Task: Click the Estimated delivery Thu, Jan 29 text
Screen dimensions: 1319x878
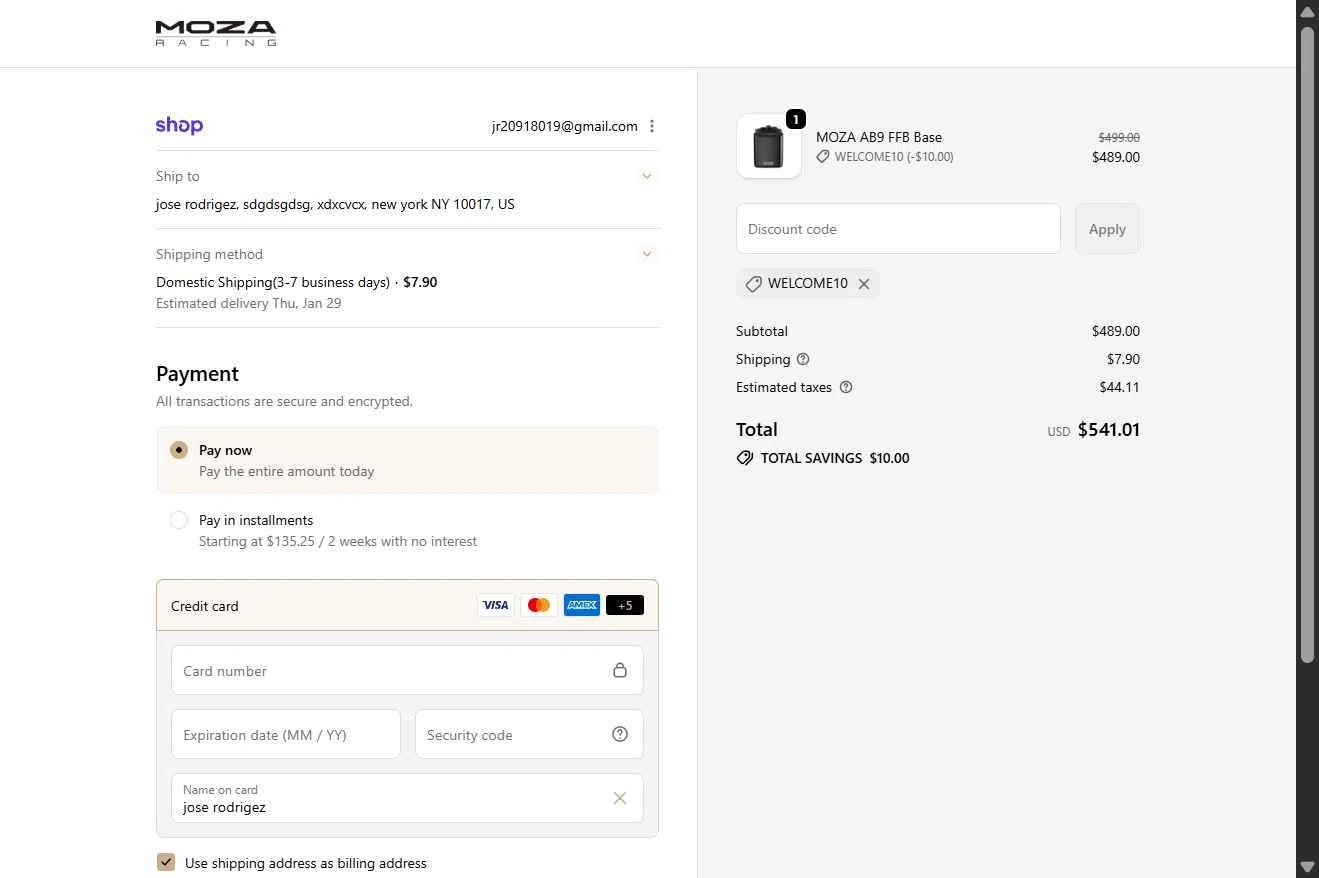Action: [x=248, y=303]
